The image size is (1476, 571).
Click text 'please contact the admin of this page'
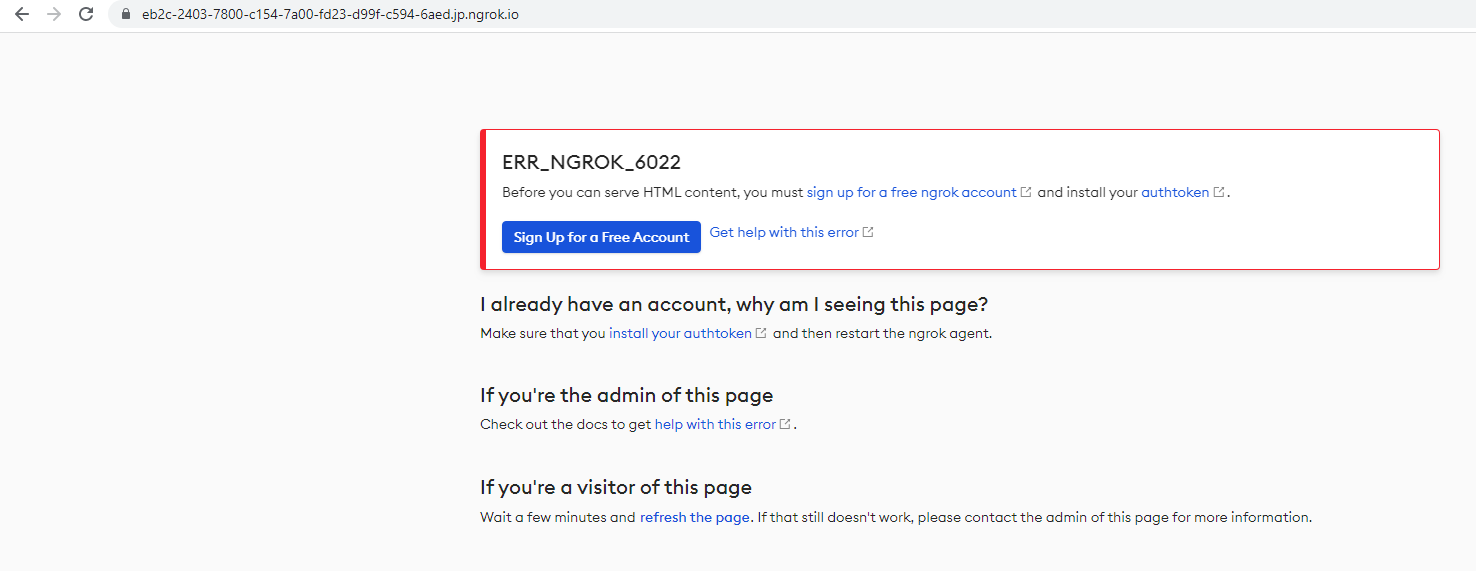pos(1040,517)
